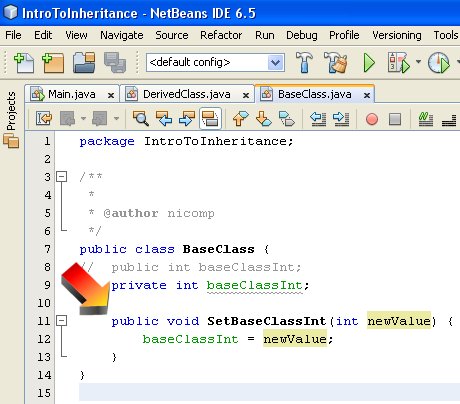This screenshot has height=404, width=460.
Task: Open the Projects side panel
Action: (x=11, y=111)
